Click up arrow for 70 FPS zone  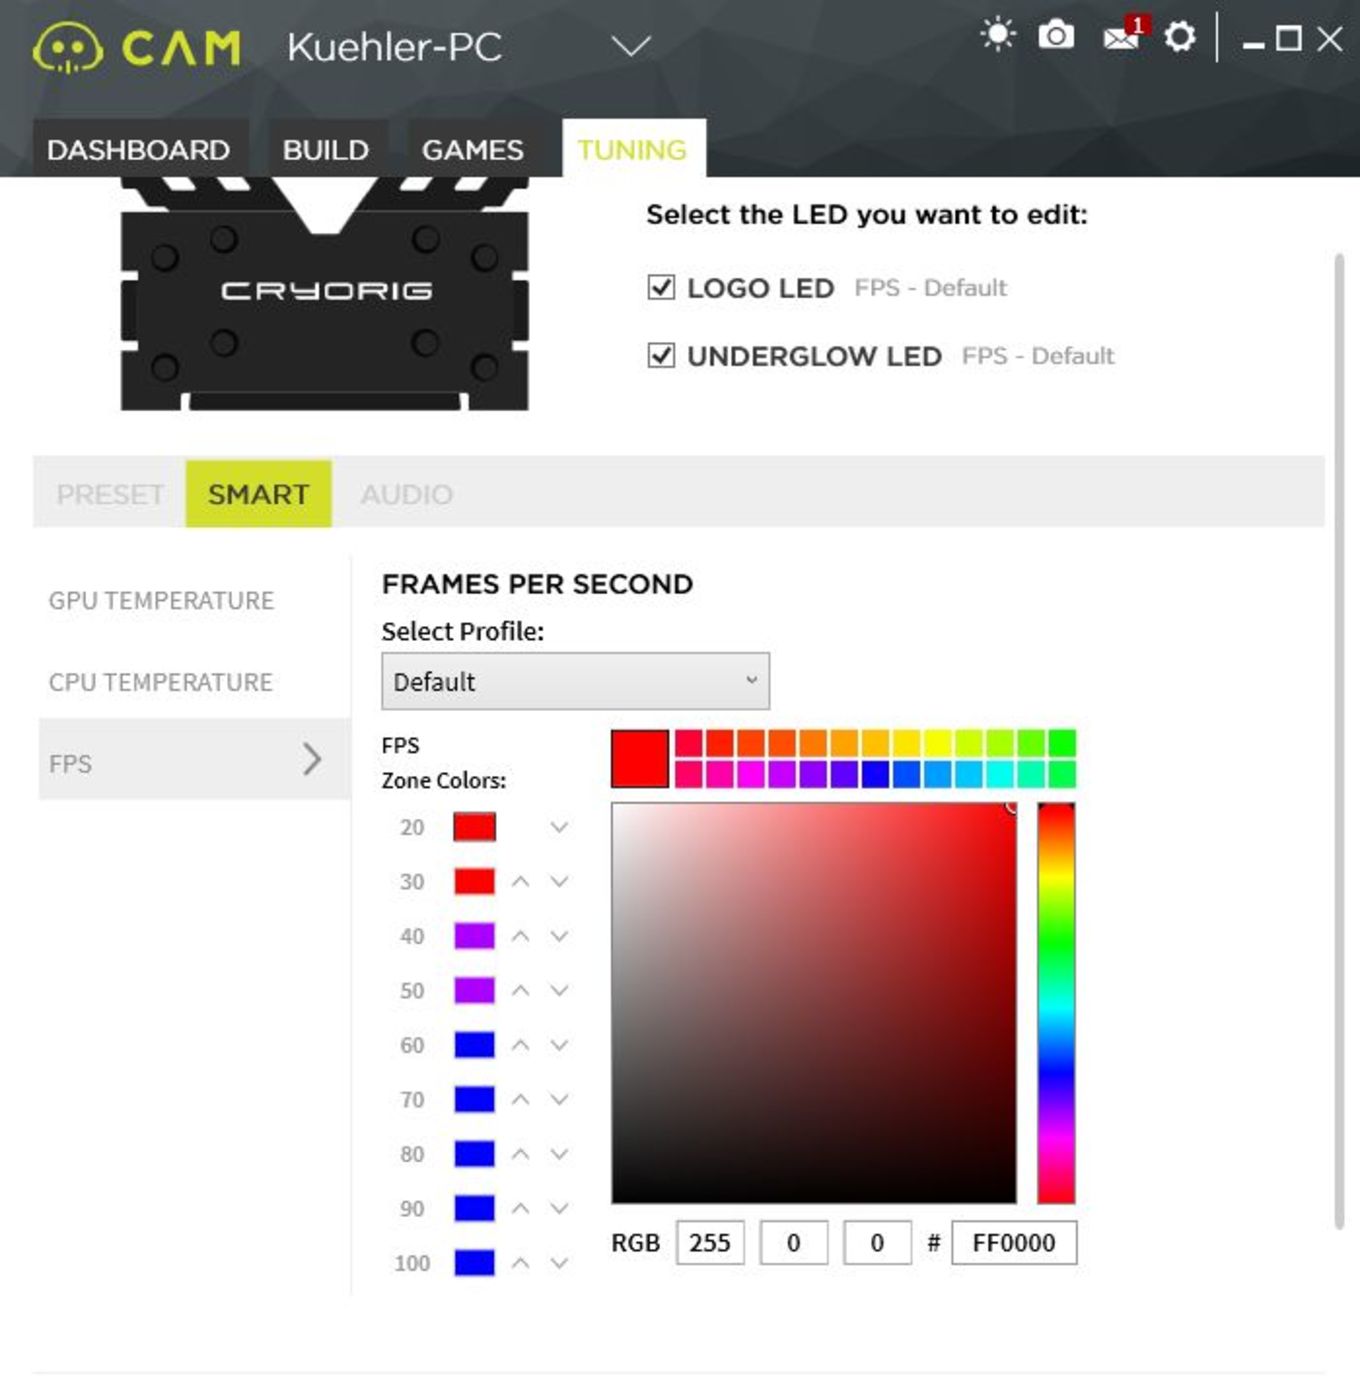[520, 1099]
